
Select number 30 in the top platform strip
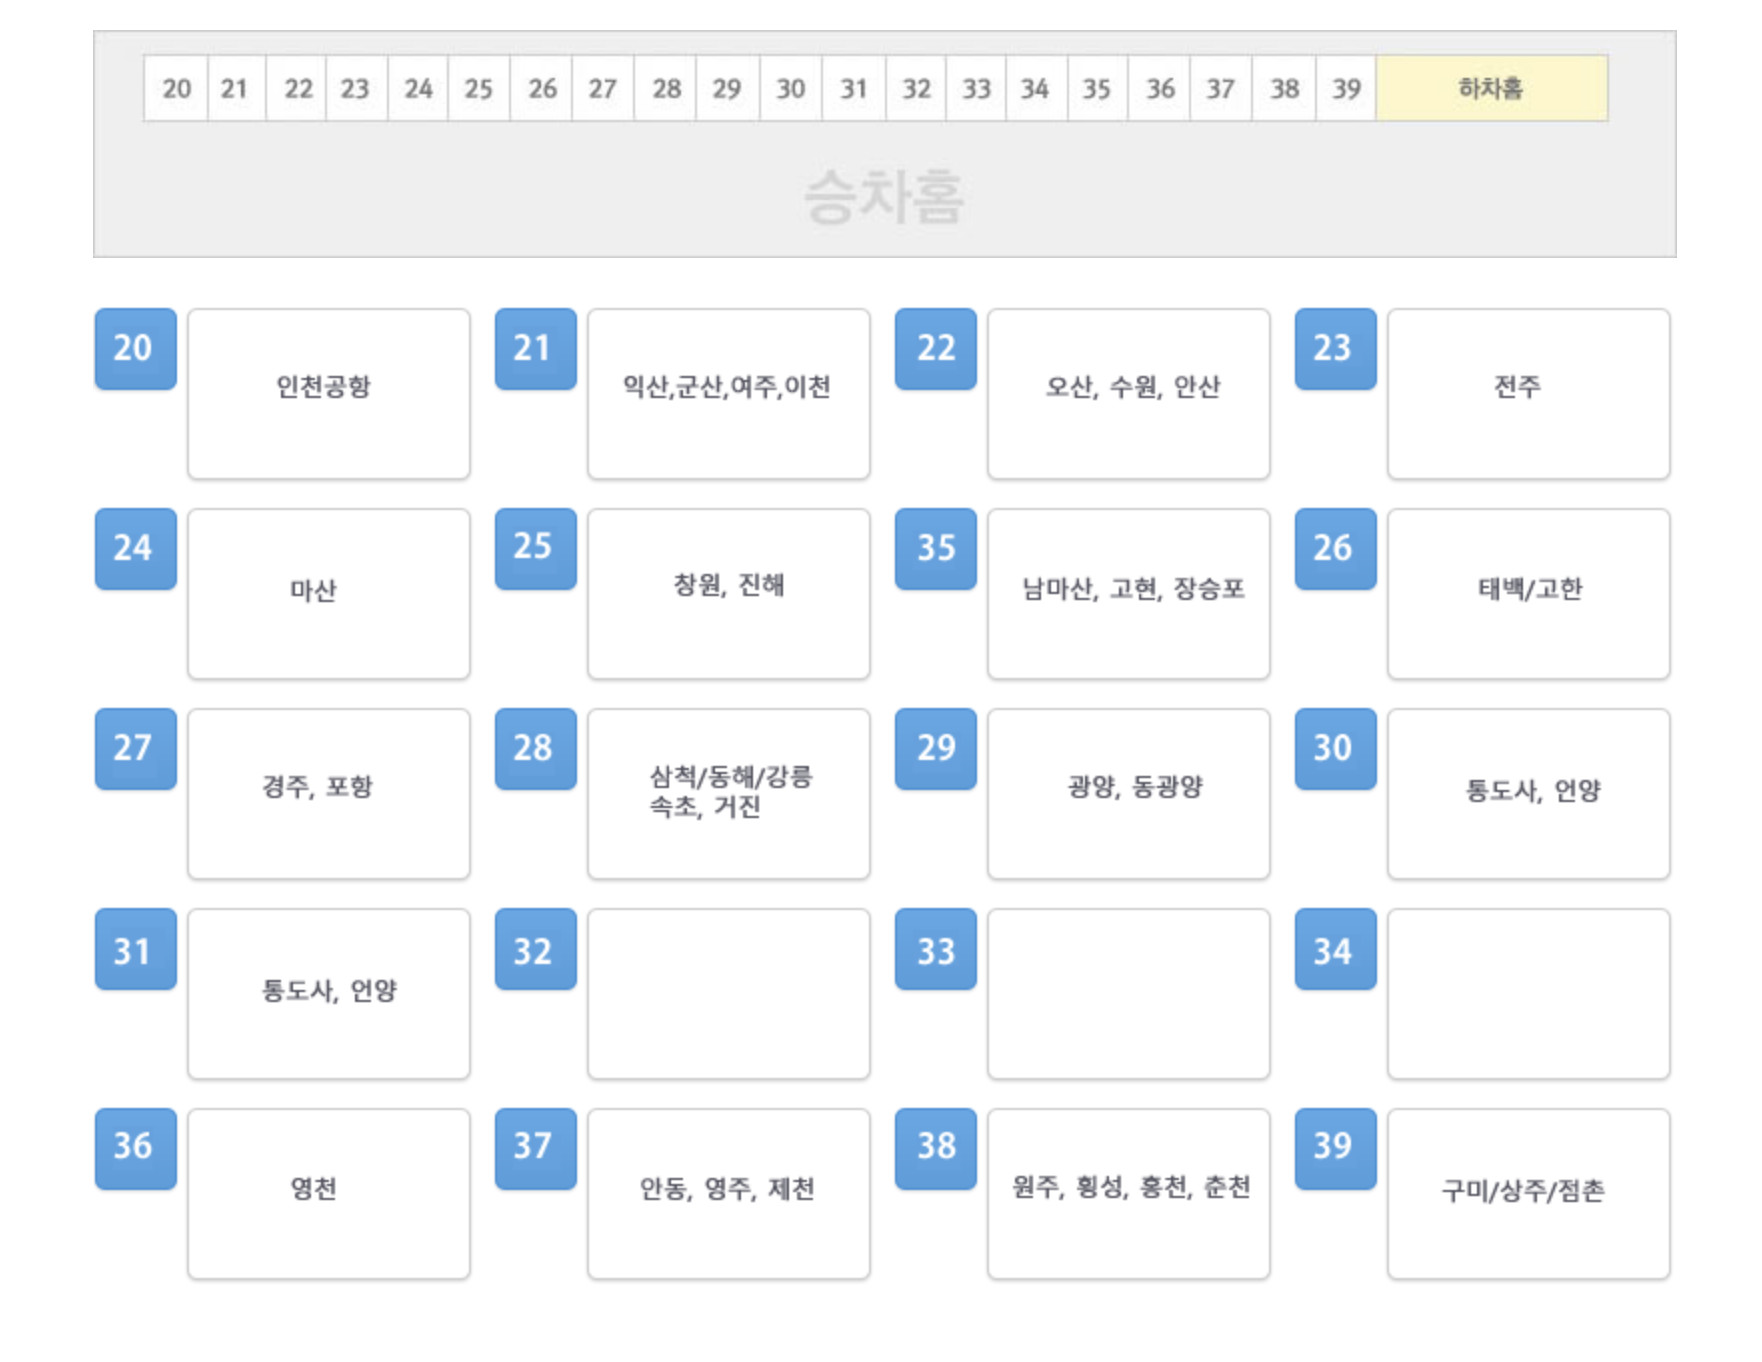[790, 88]
